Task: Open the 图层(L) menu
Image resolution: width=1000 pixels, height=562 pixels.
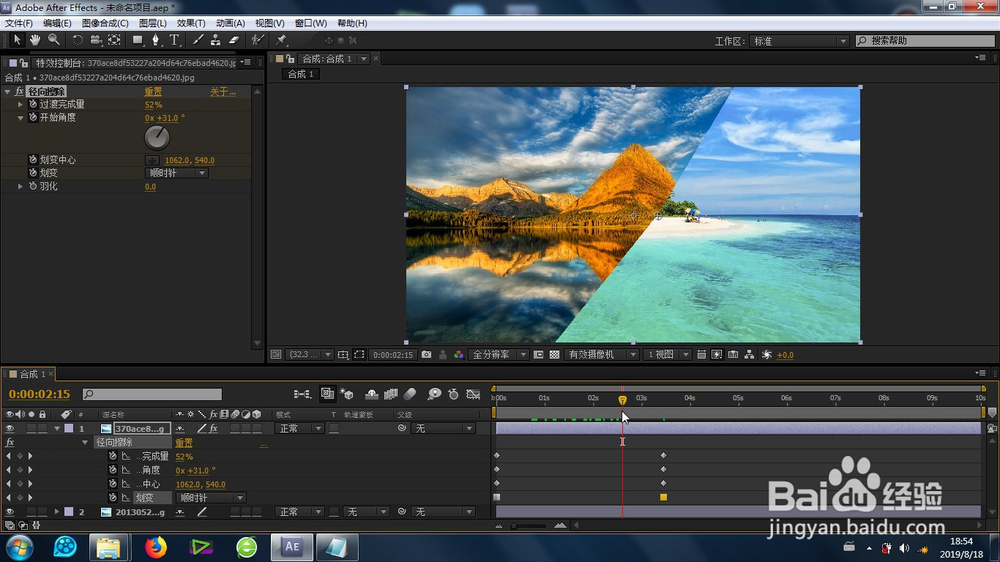Action: [x=153, y=23]
